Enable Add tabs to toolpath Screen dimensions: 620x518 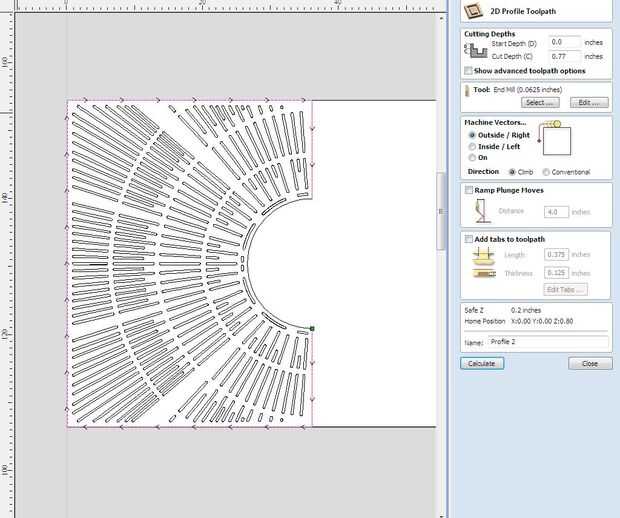pyautogui.click(x=469, y=239)
